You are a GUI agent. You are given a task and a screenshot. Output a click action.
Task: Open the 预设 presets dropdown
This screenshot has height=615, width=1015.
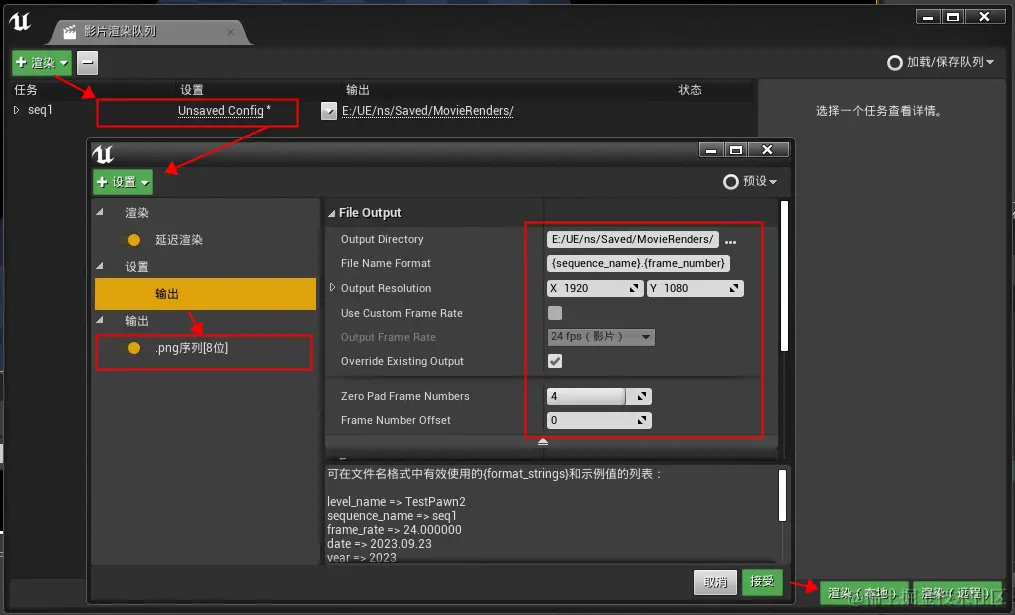[x=750, y=181]
